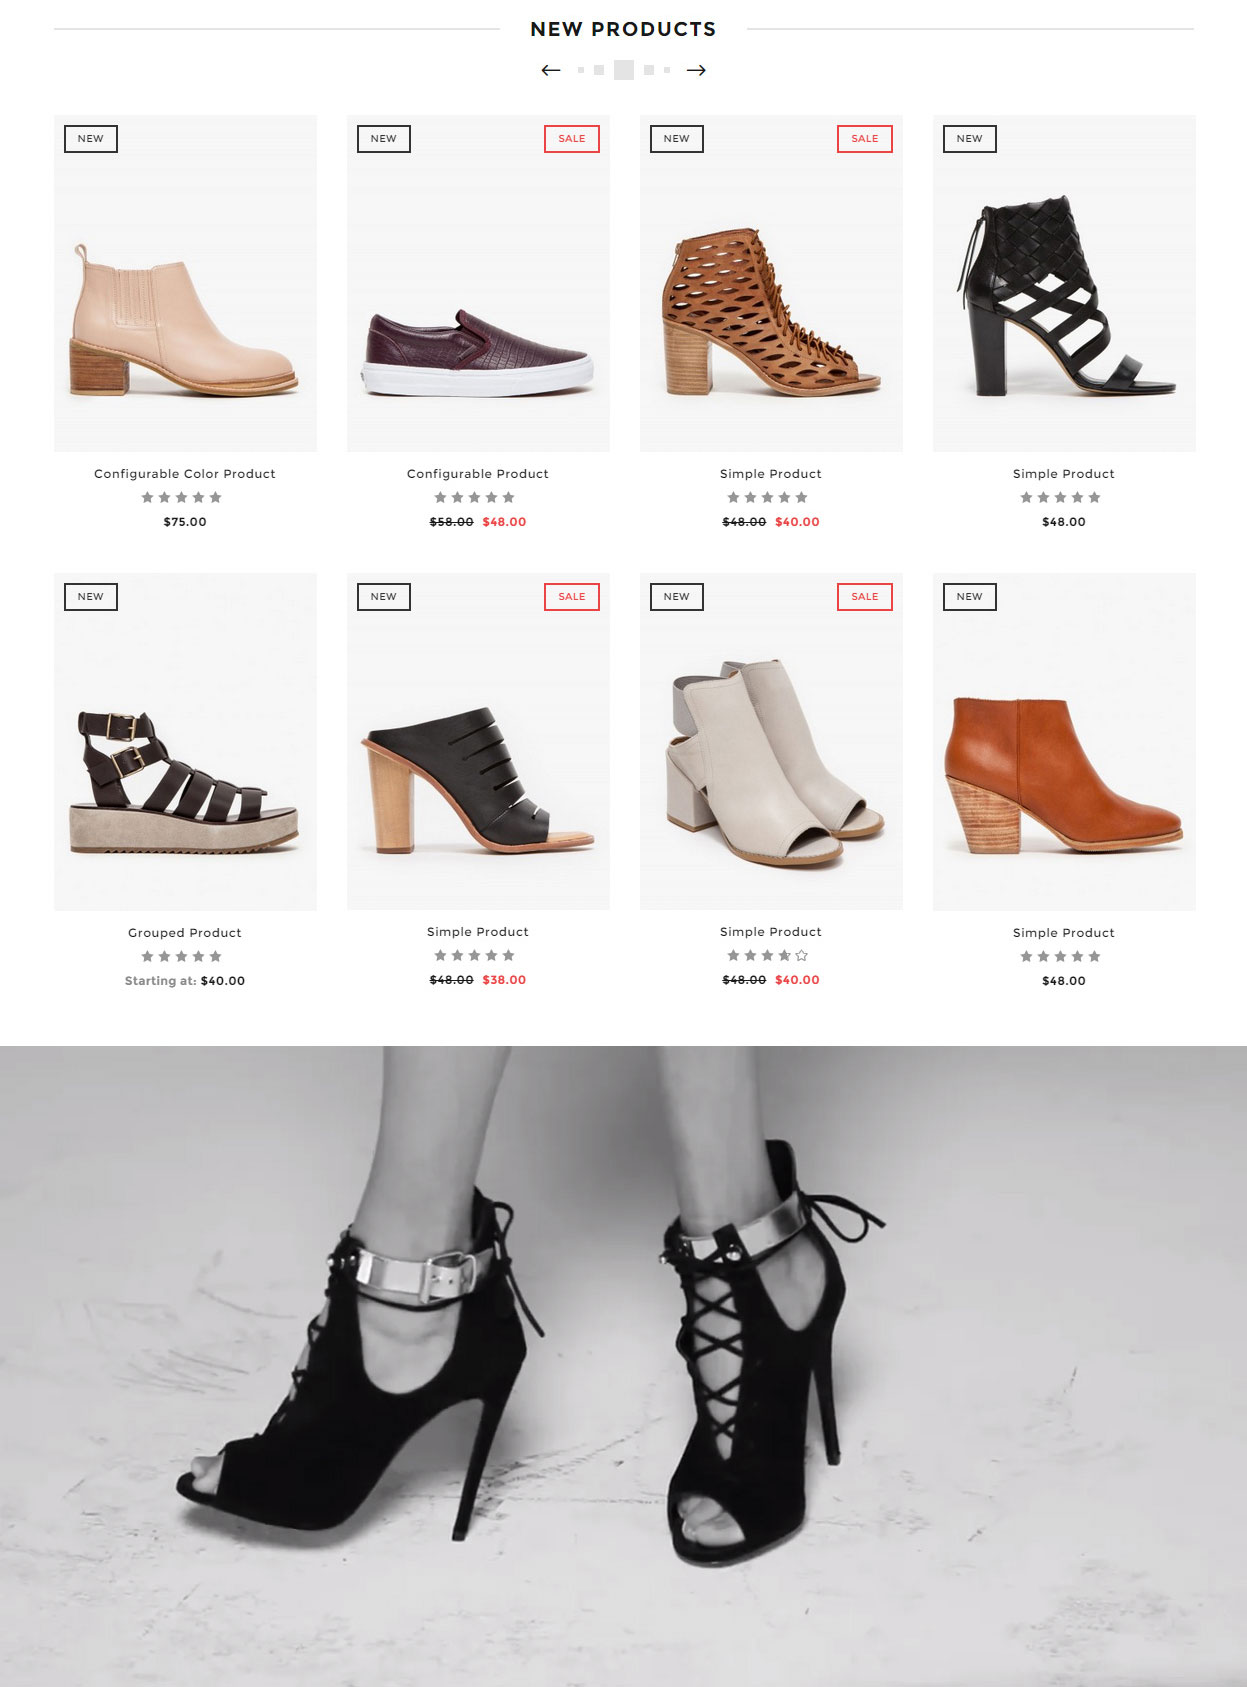This screenshot has width=1247, height=1687.
Task: Select the first small carousel pagination dot
Action: (x=581, y=70)
